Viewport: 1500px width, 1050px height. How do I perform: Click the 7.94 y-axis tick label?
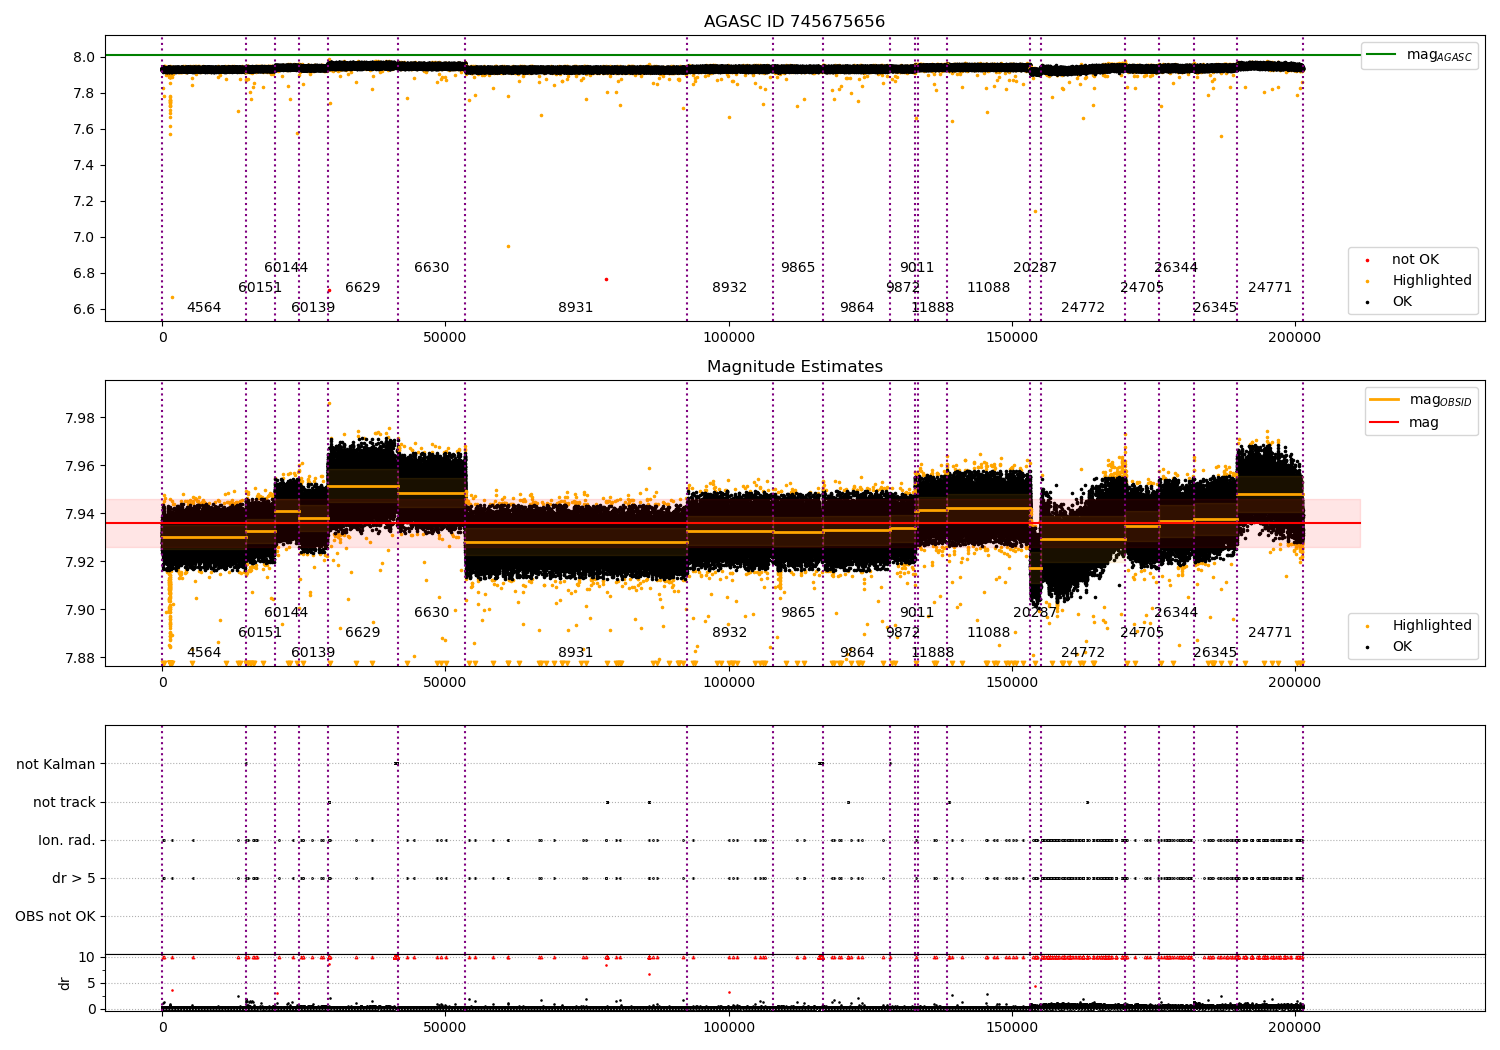(80, 514)
